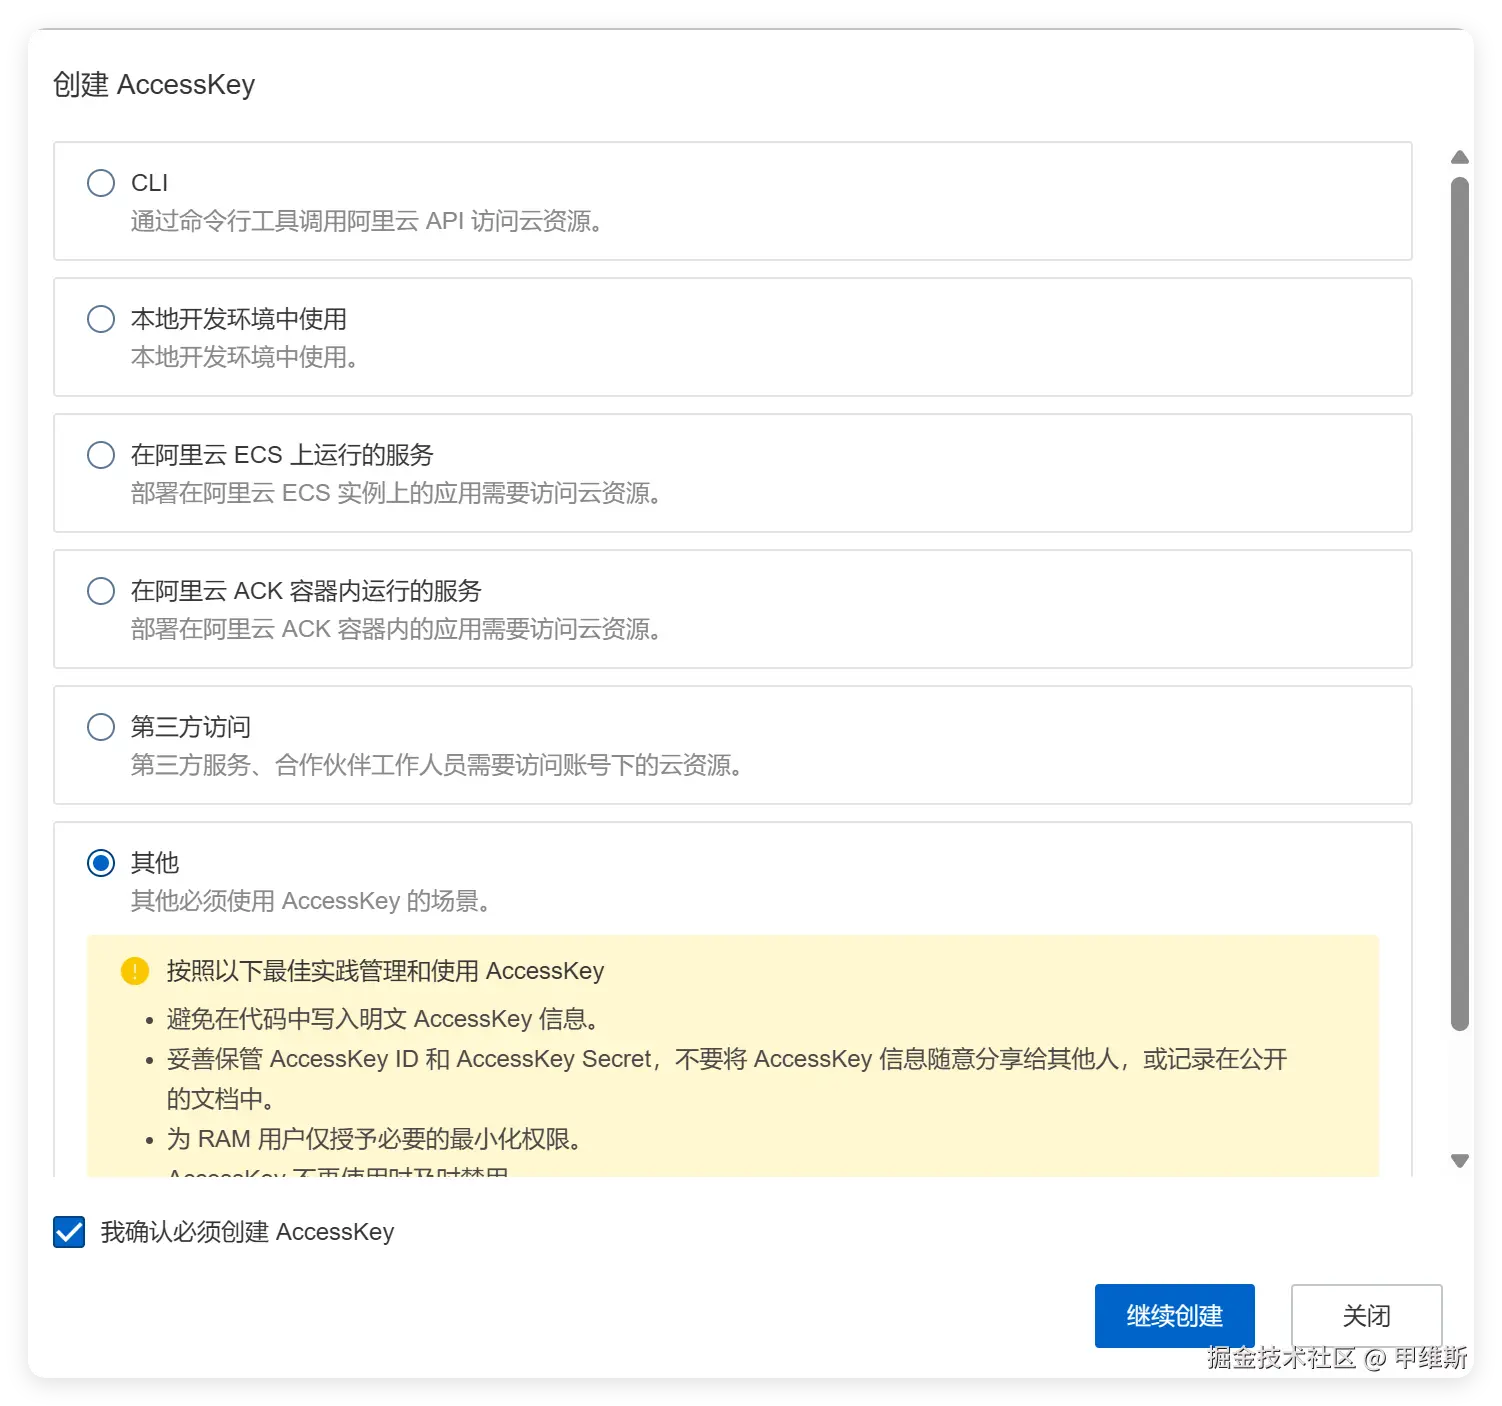
Task: Click the gray description 本地开发环境中使用。
Action: 245,357
